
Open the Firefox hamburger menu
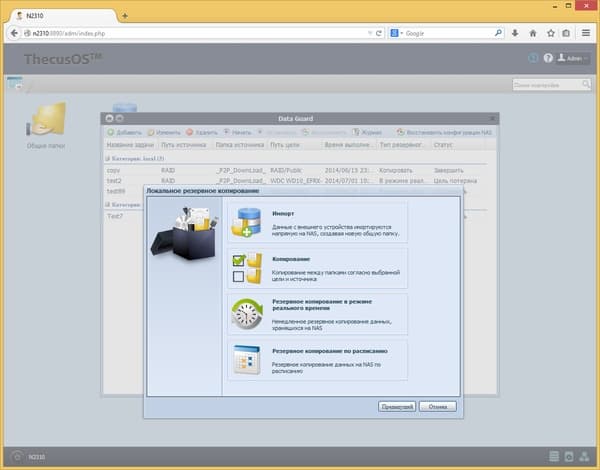585,33
